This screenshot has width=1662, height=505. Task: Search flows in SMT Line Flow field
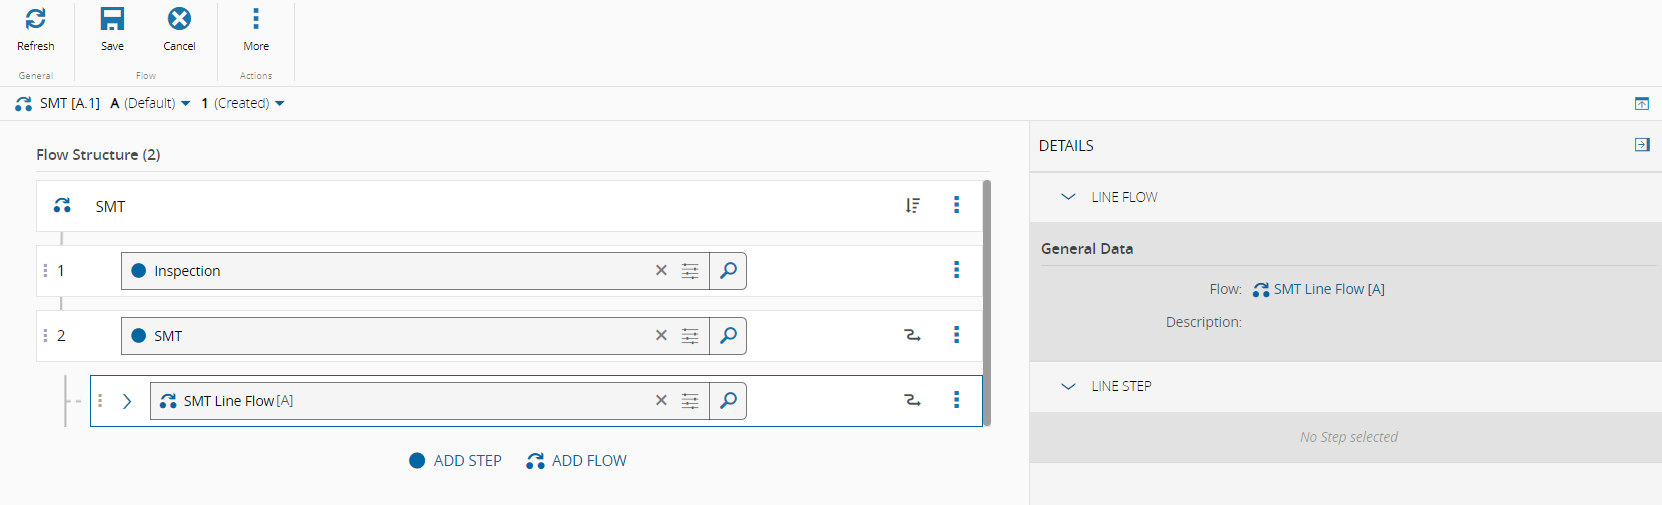[728, 401]
